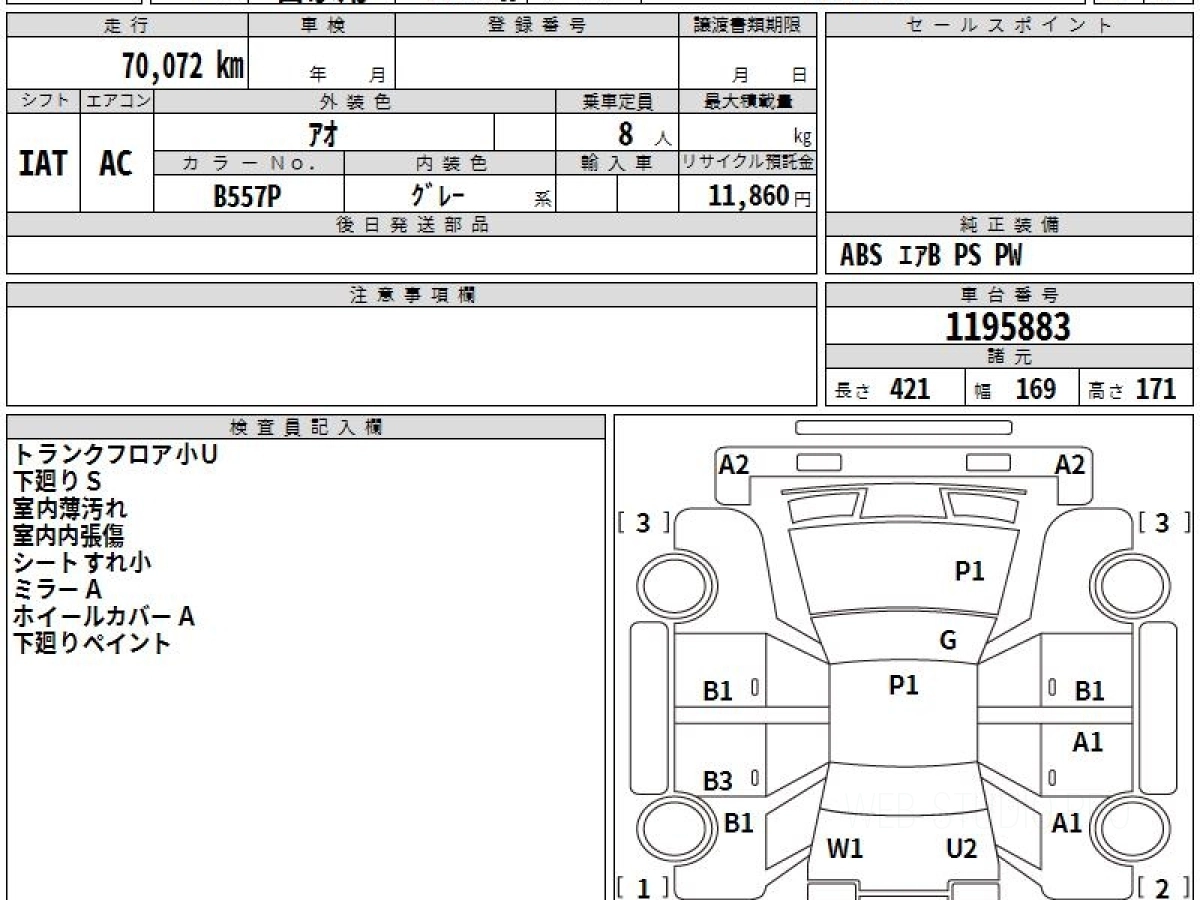Select the トランクフロア小U inspector note line
This screenshot has width=1200, height=900.
click(x=115, y=454)
